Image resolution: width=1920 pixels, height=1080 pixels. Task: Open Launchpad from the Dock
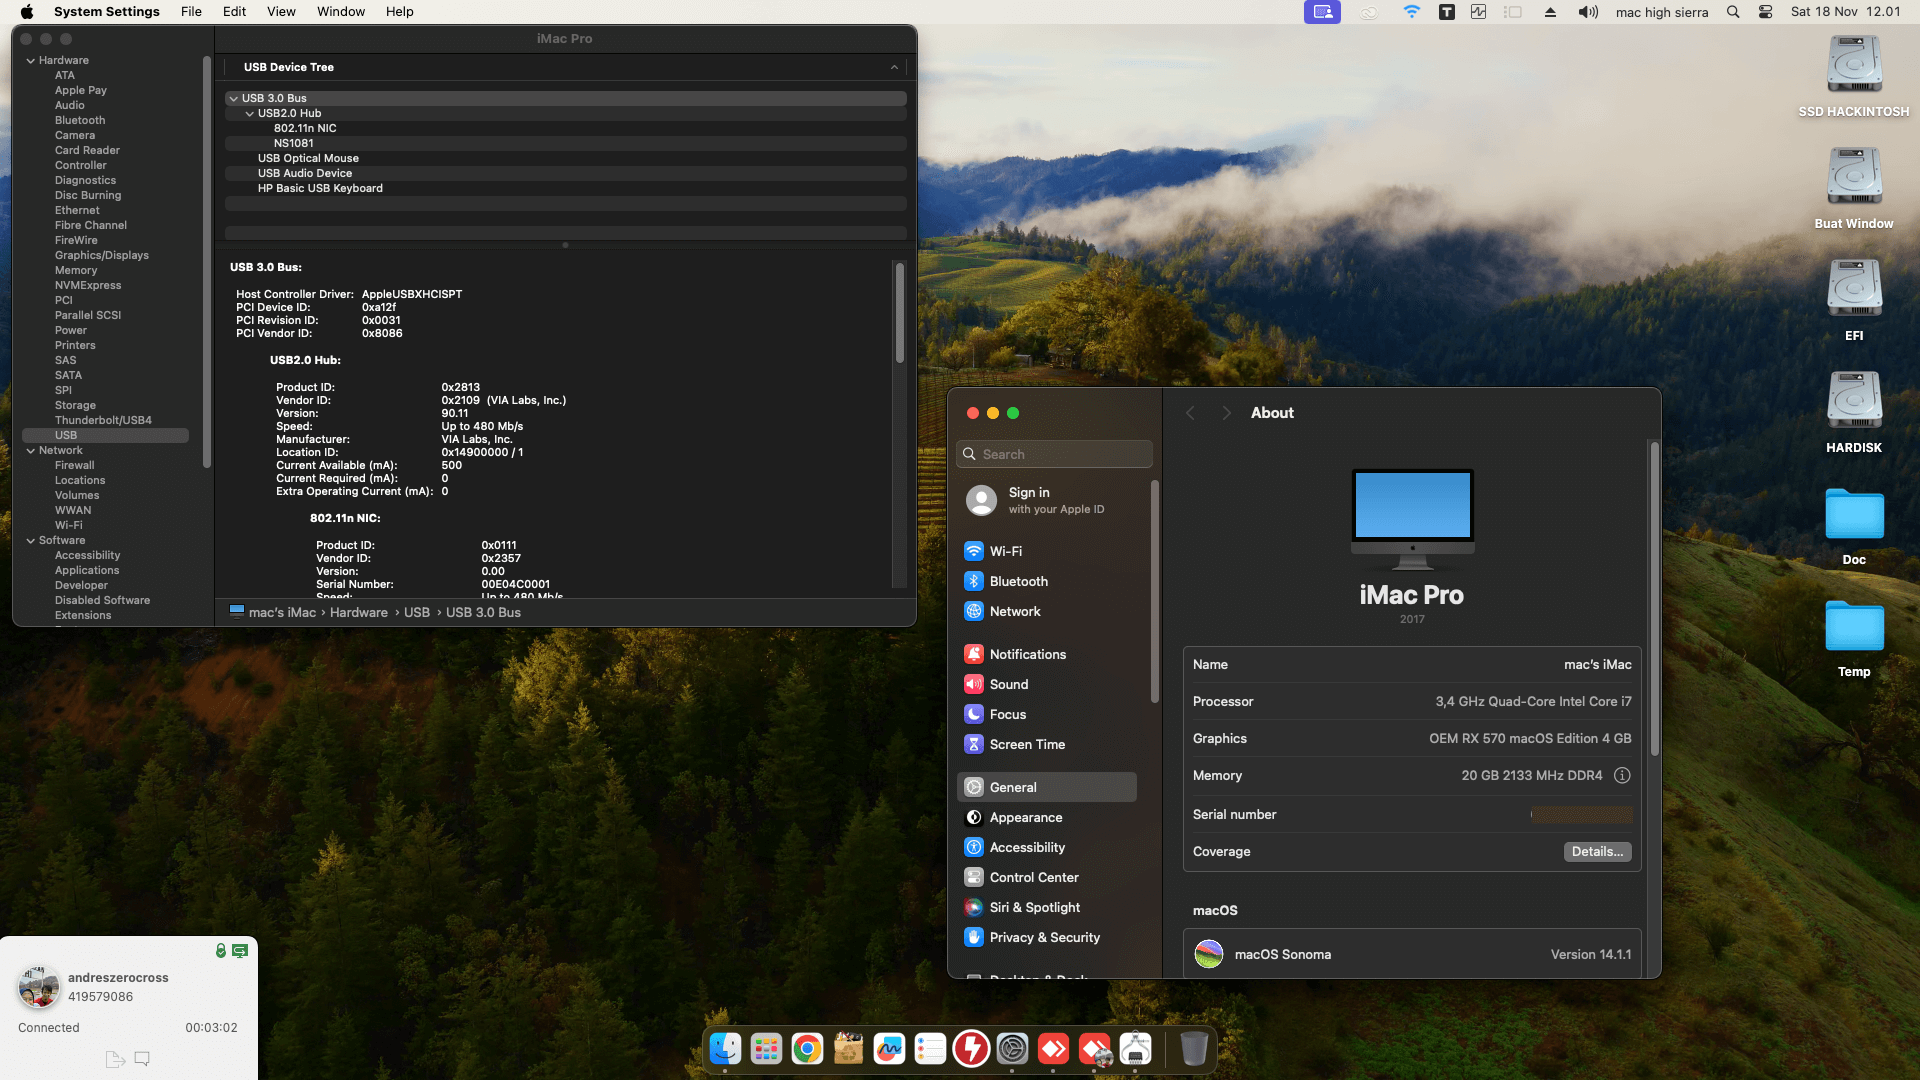(x=766, y=1048)
